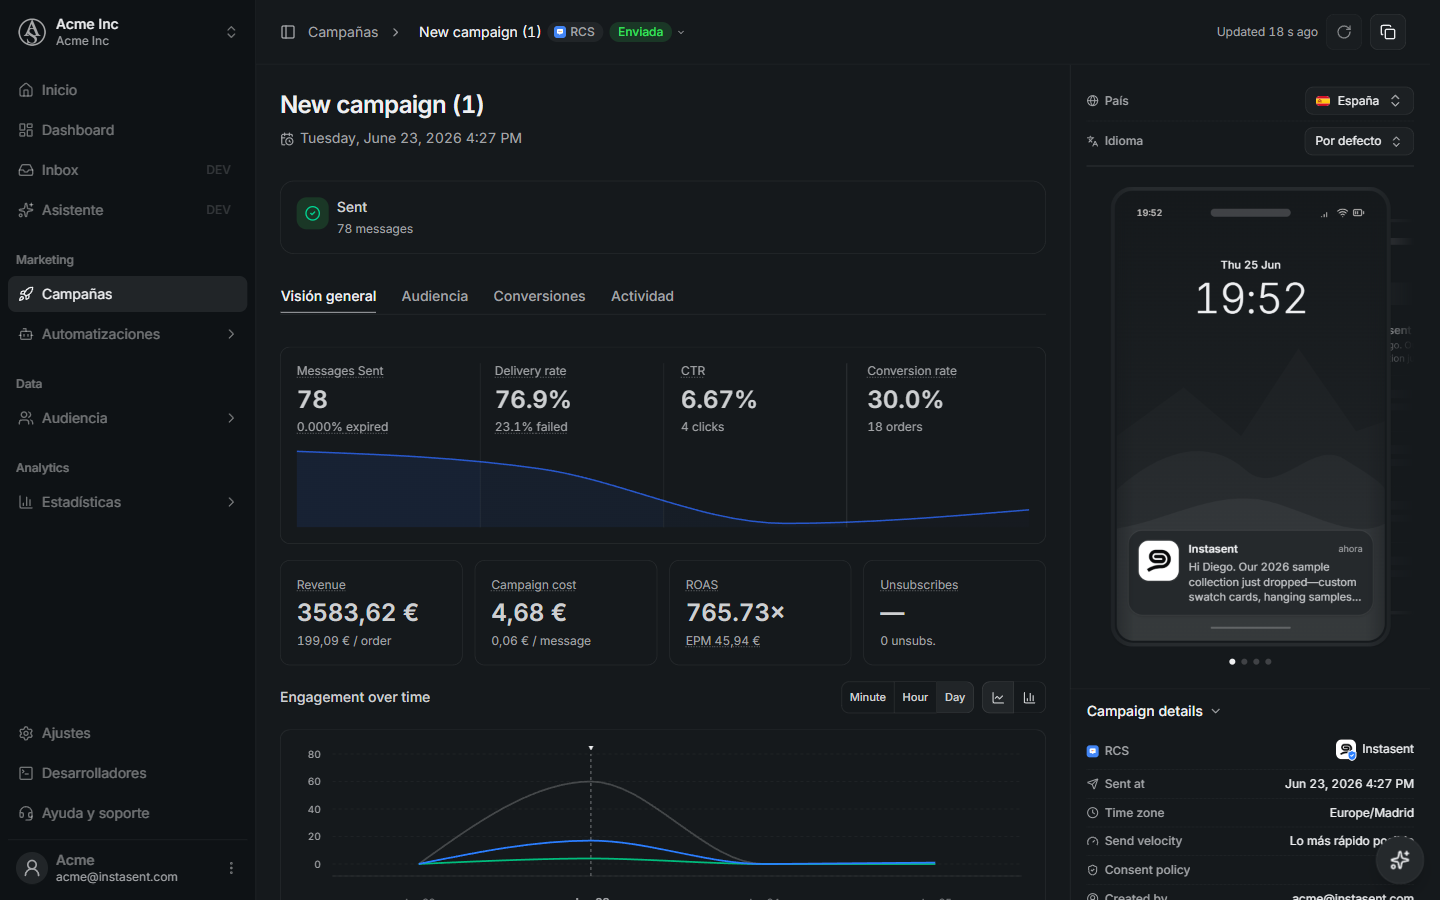Viewport: 1440px width, 900px height.
Task: Open account options menu for Acme
Action: click(x=231, y=868)
